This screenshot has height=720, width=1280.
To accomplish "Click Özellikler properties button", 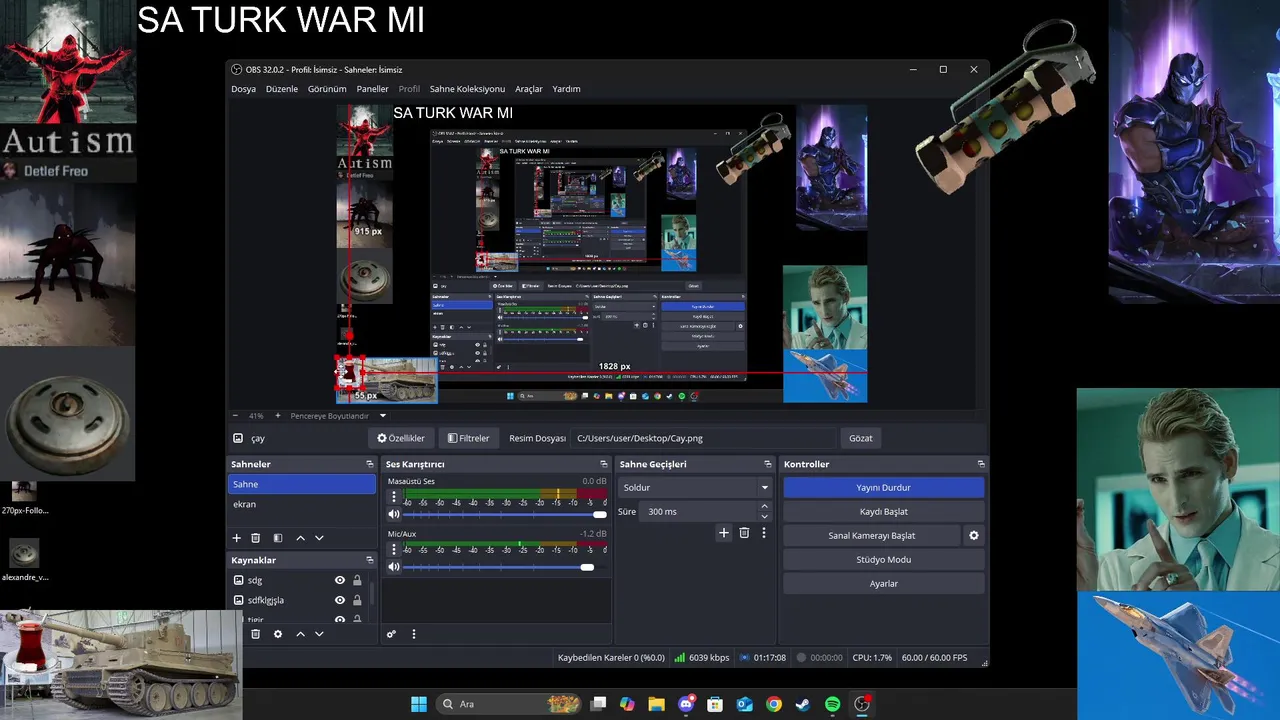I will pos(401,438).
